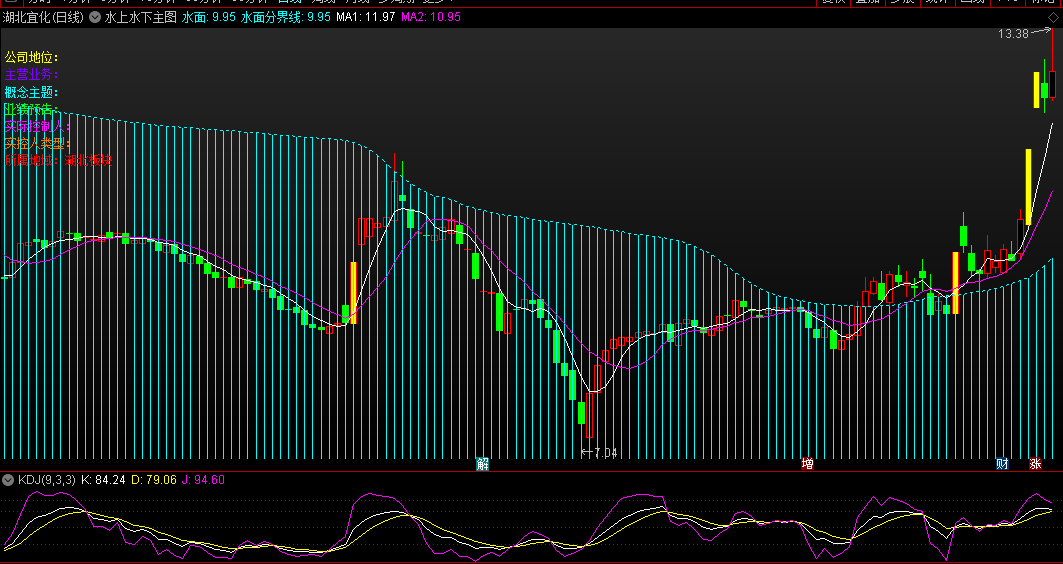Click the KDJ(9,3,3) indicator label

click(46, 480)
